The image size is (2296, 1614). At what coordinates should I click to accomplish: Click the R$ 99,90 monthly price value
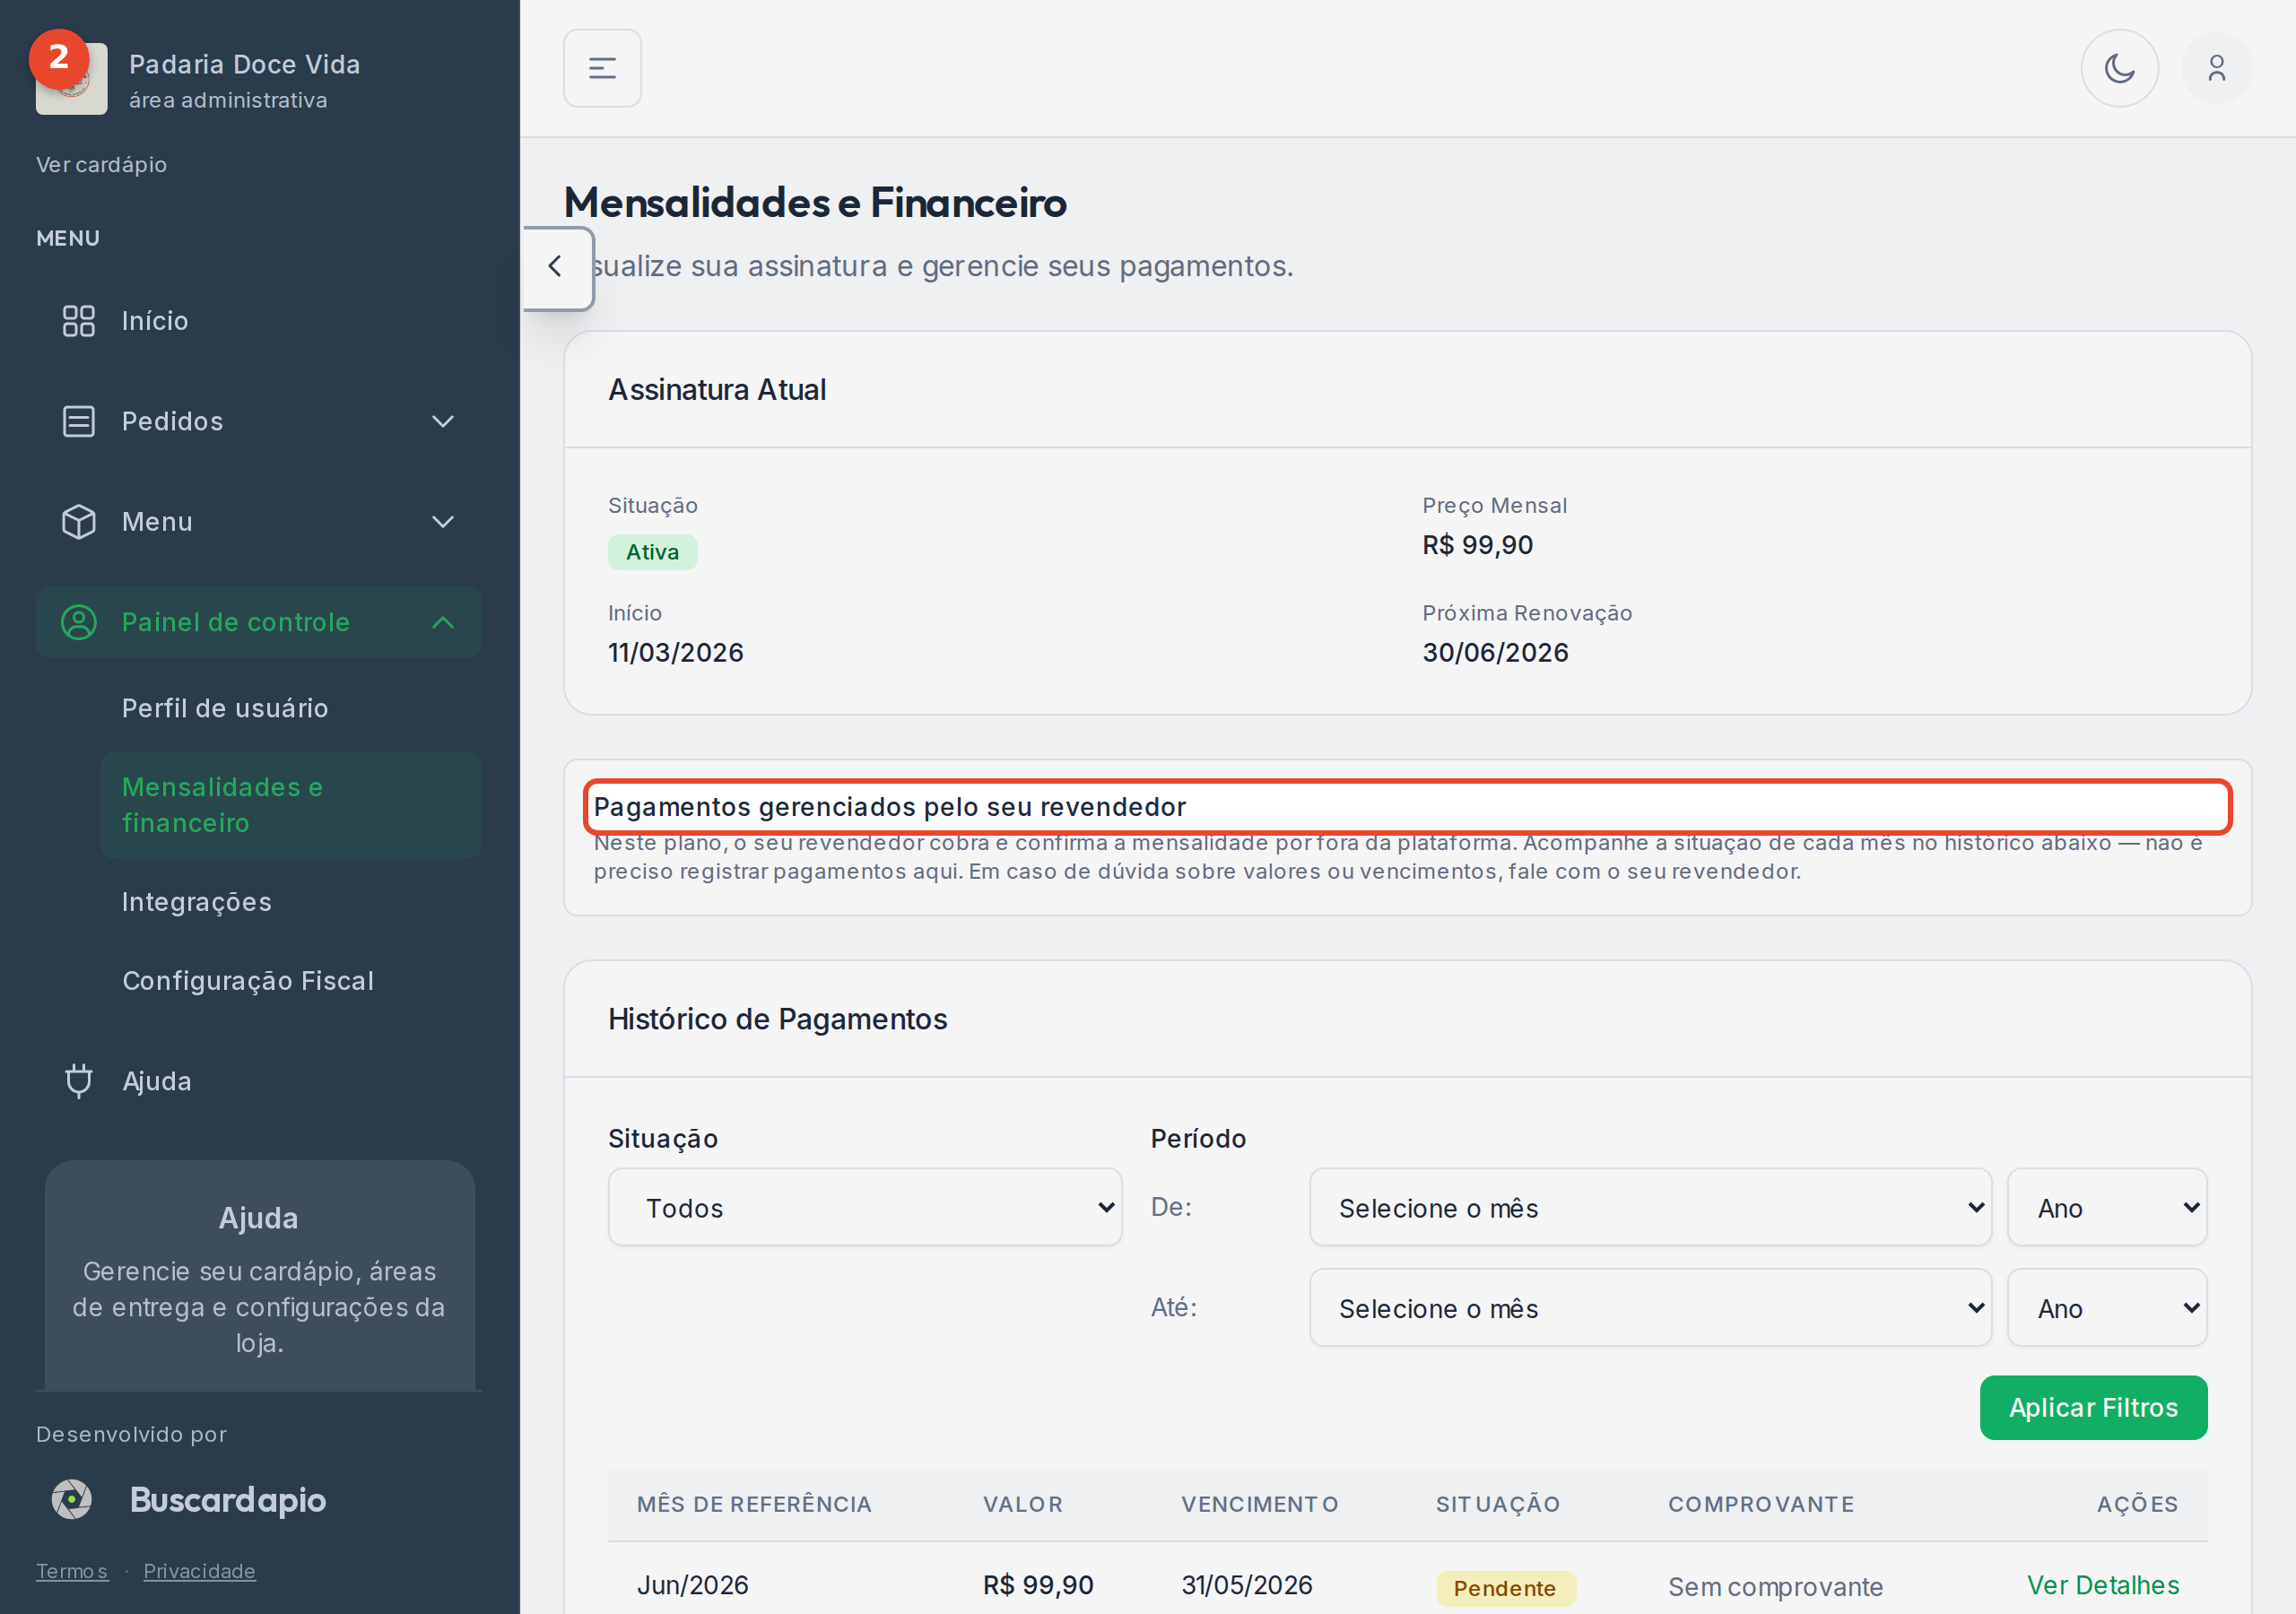1477,545
